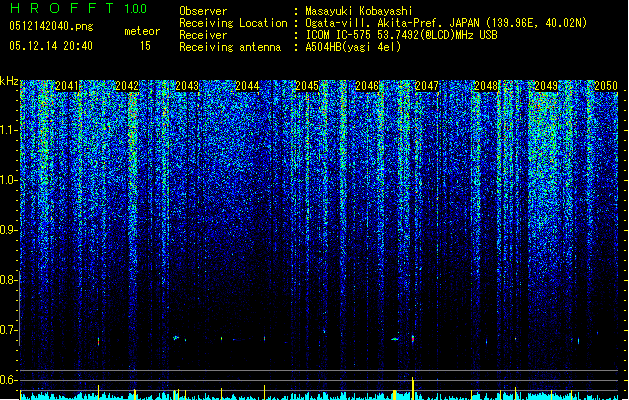Click the 2045 time marker
This screenshot has width=629, height=400.
(x=307, y=86)
